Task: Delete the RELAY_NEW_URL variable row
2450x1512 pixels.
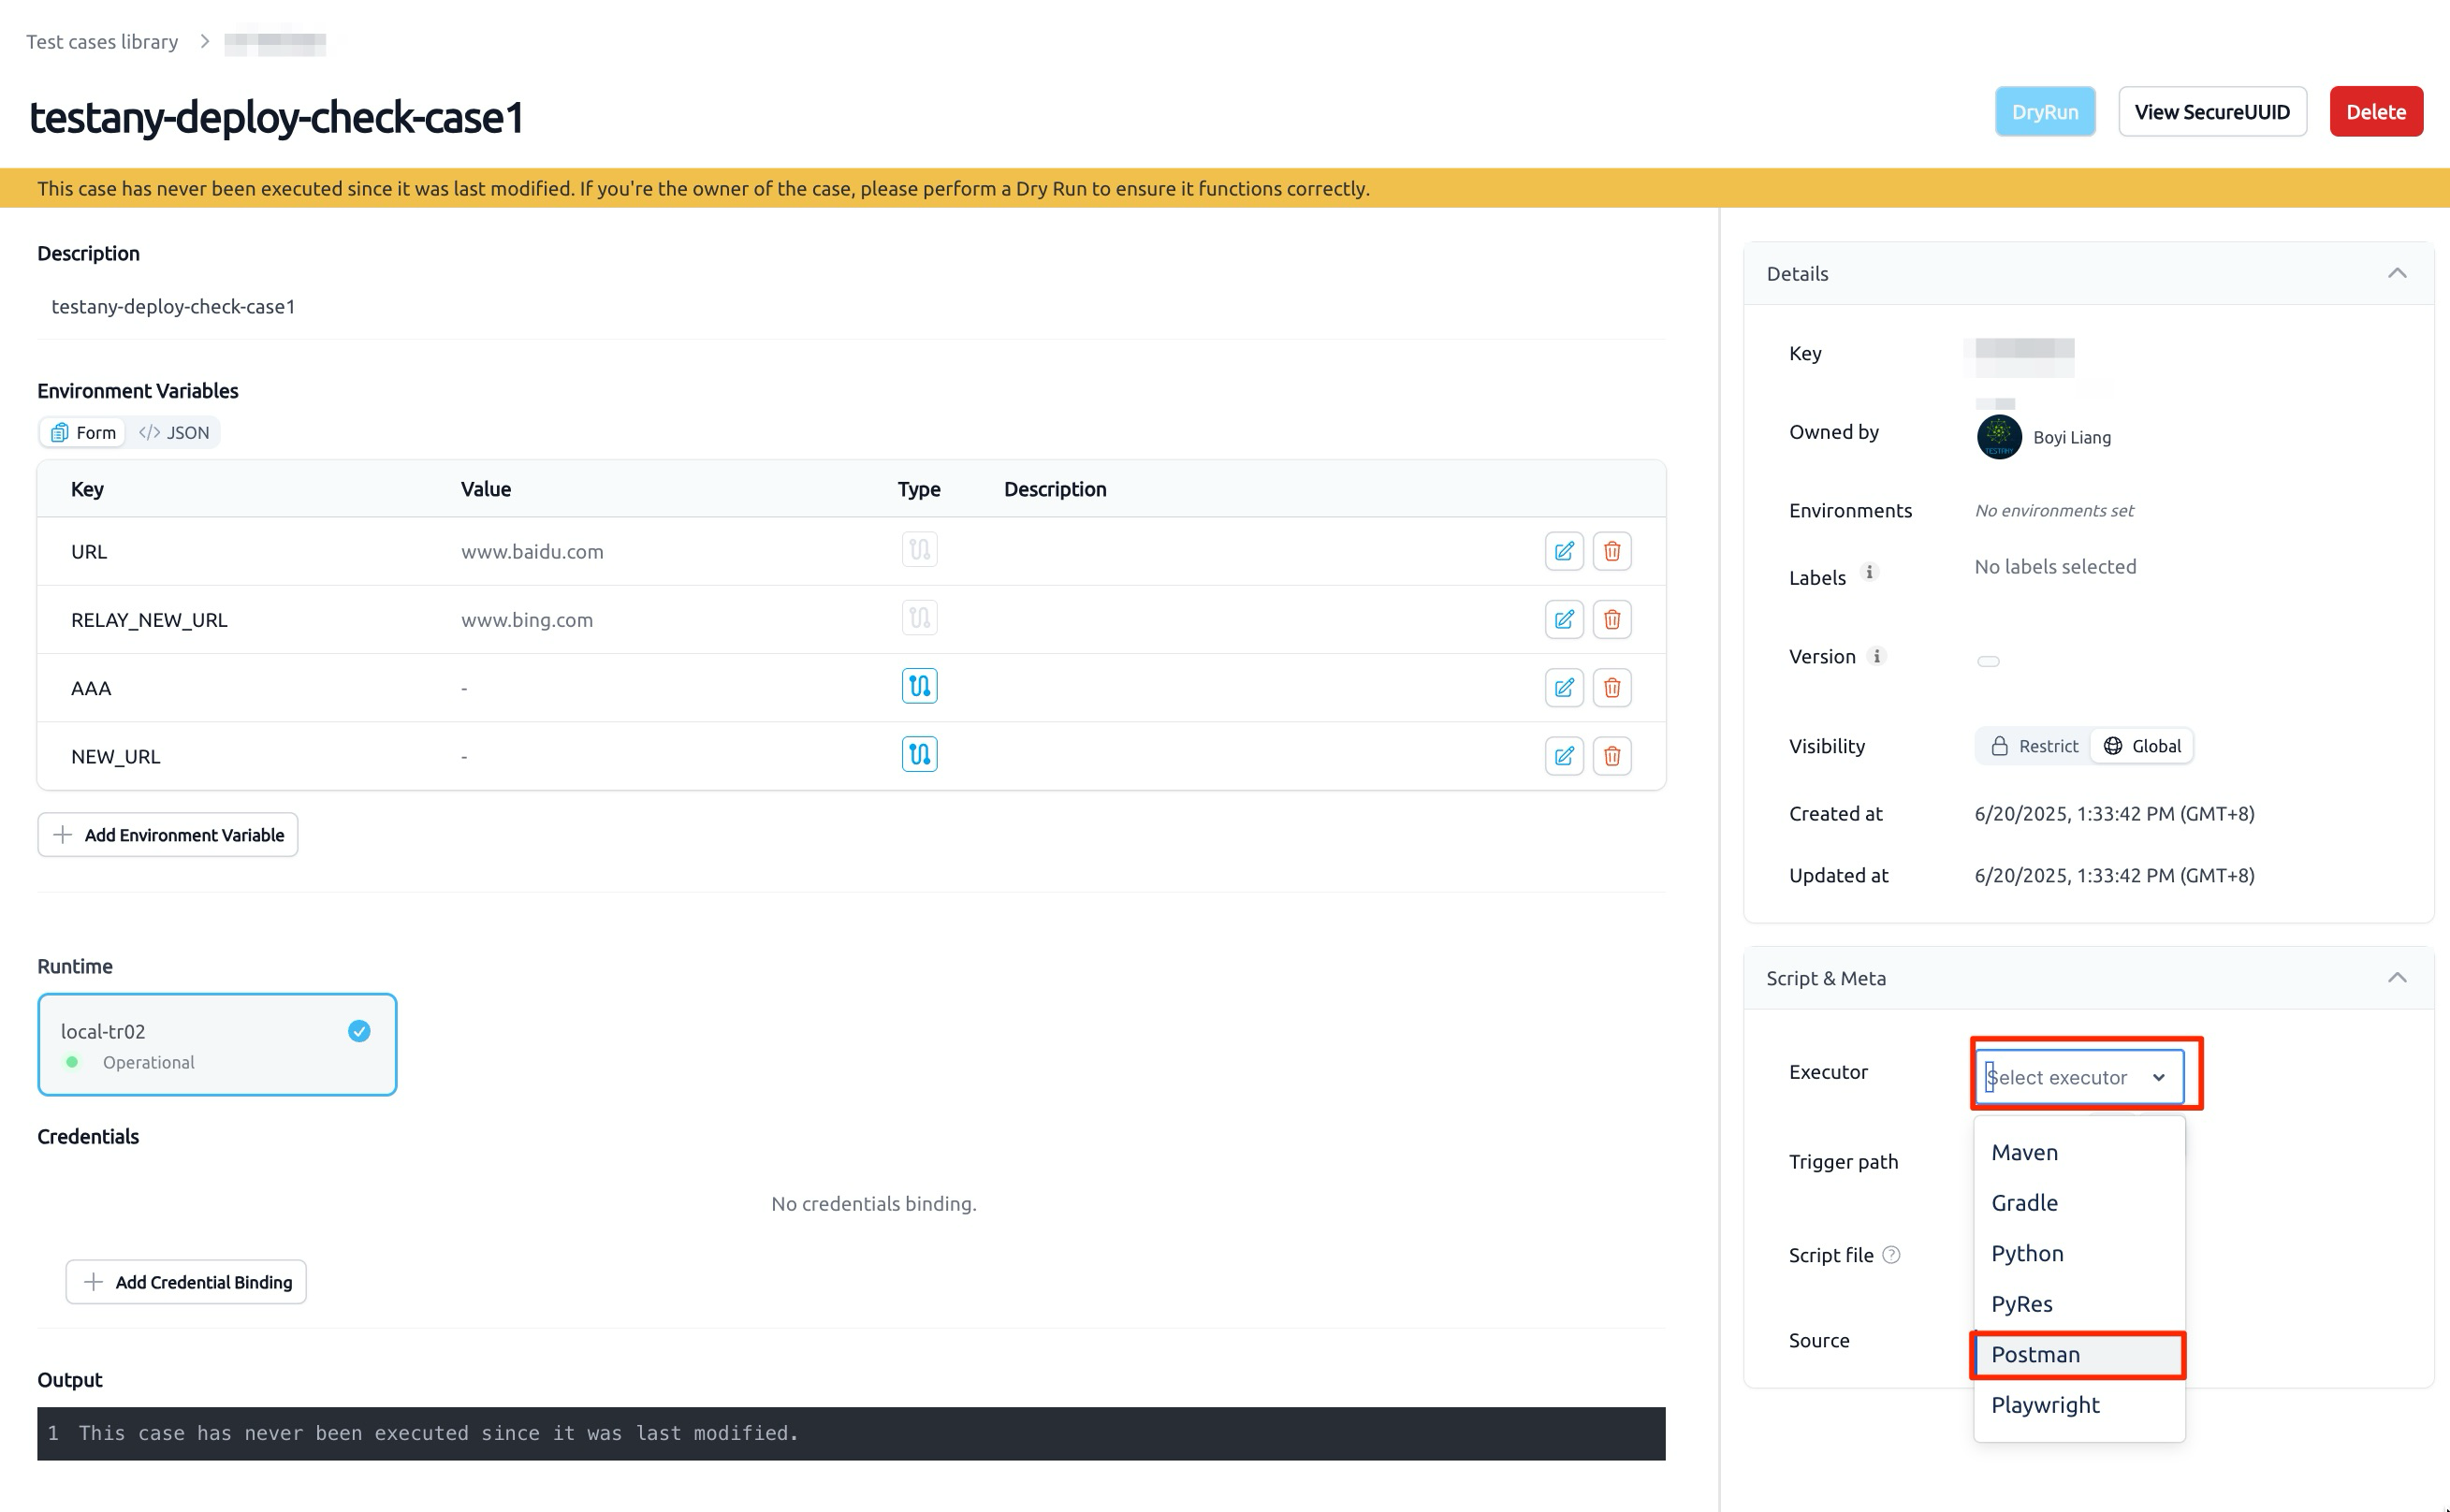Action: 1612,619
